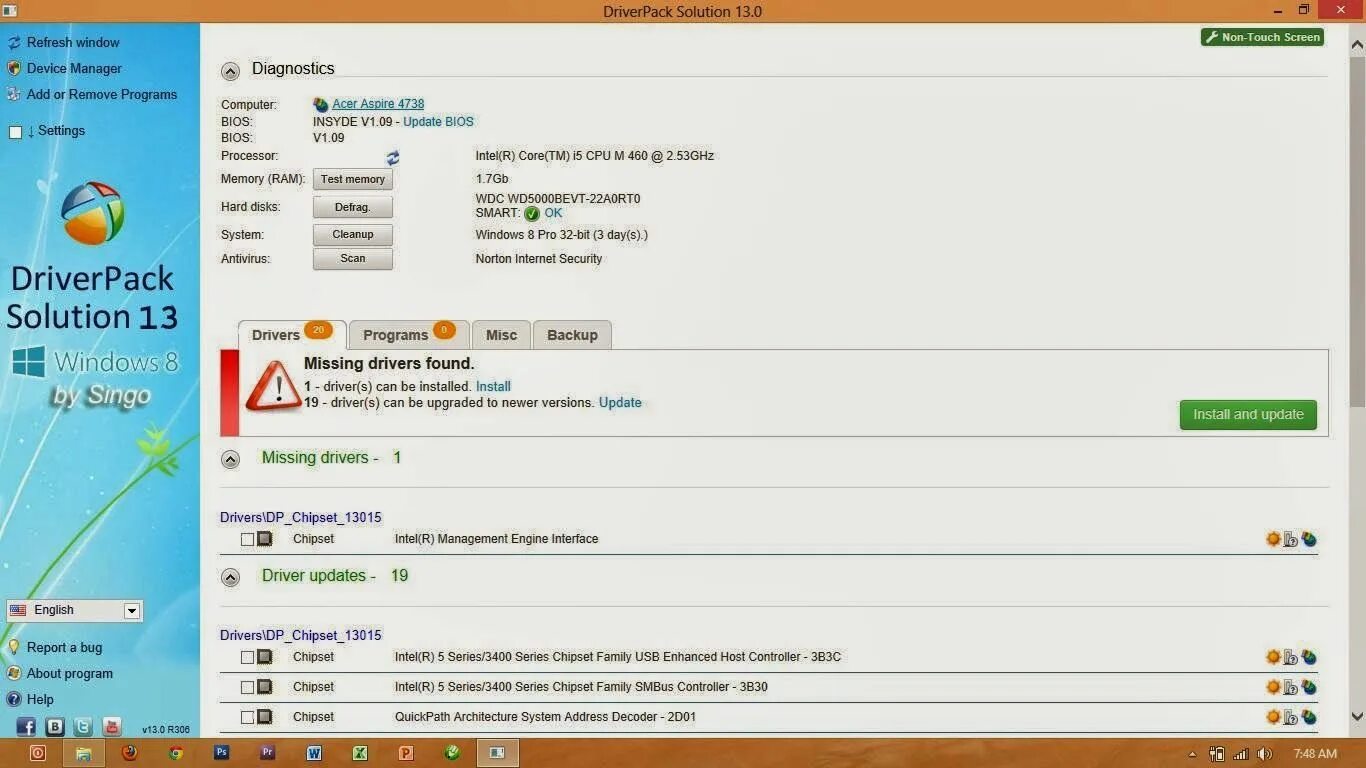Click the sun icon in Management Engine Interface row
This screenshot has height=768, width=1366.
click(x=1273, y=539)
